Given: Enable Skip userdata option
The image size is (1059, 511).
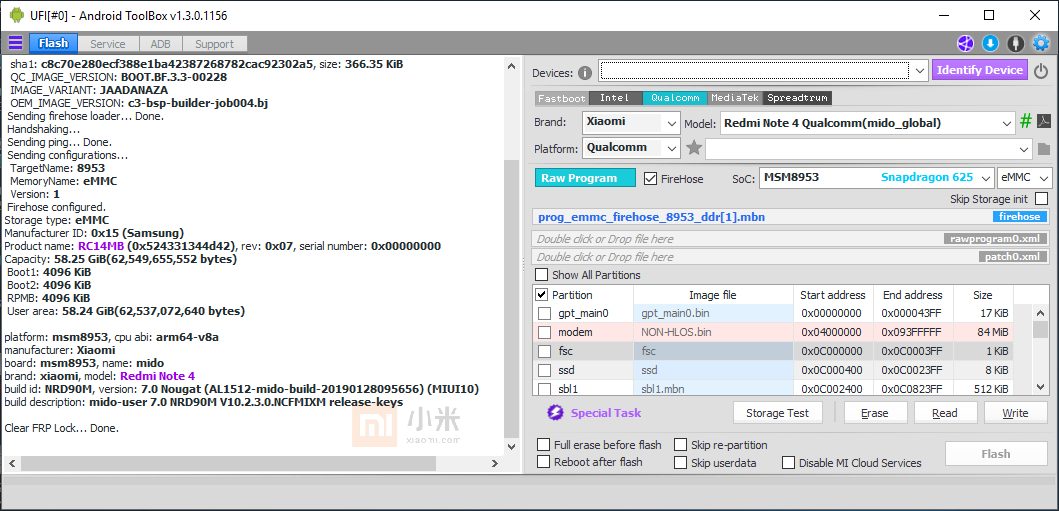Looking at the screenshot, I should click(680, 463).
